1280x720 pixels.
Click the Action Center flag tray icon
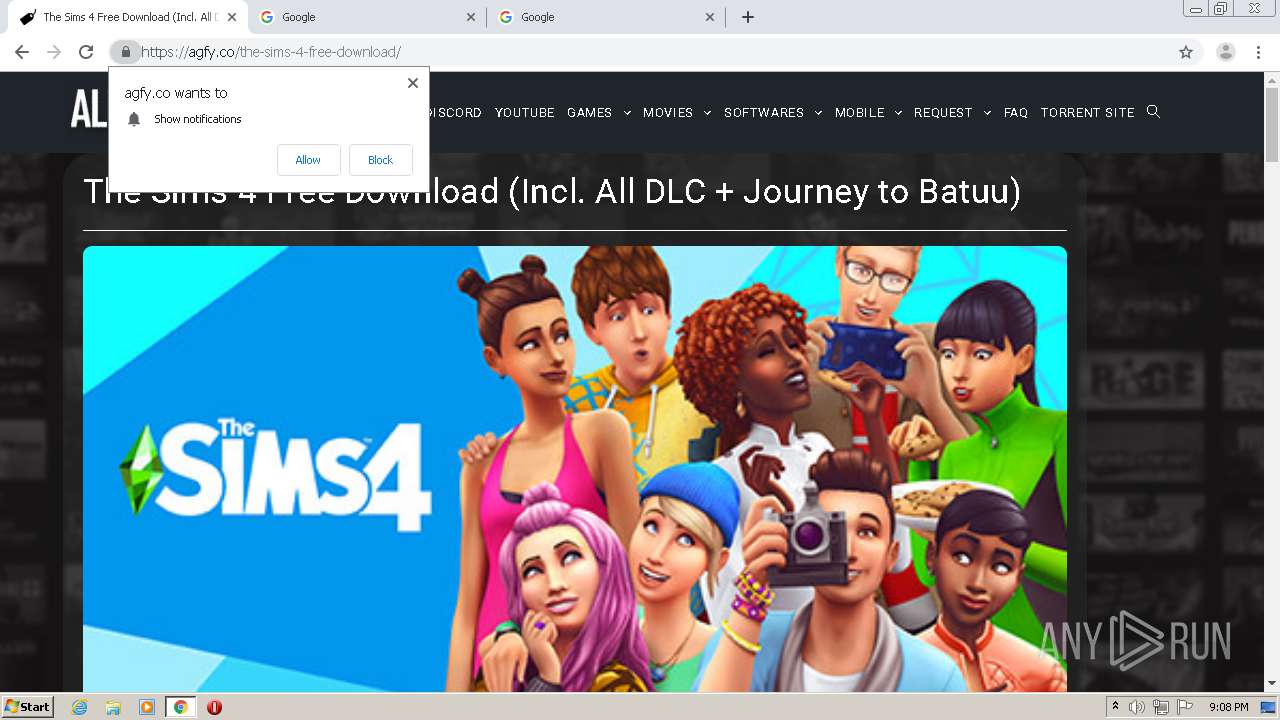1185,707
